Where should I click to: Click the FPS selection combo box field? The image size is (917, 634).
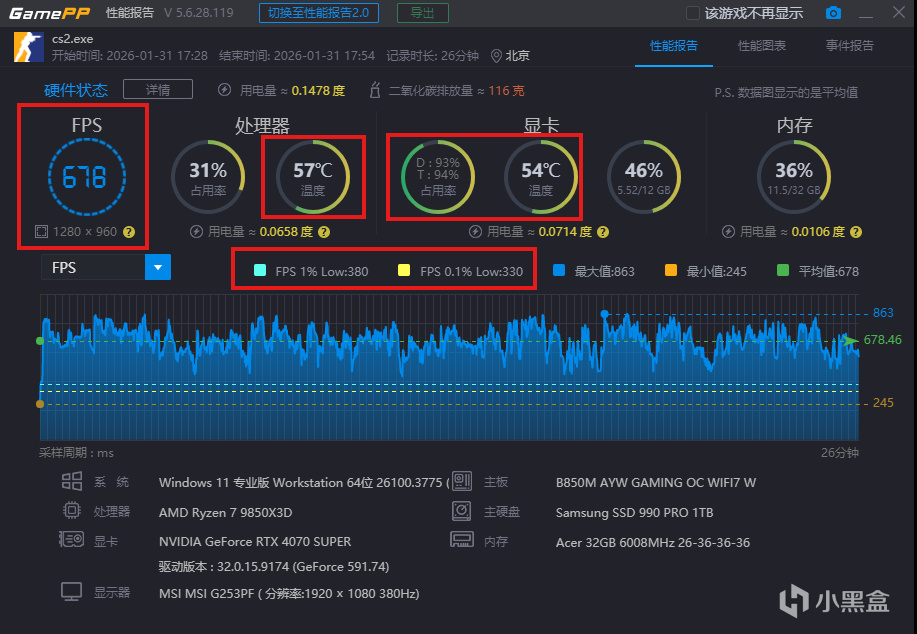pyautogui.click(x=106, y=267)
